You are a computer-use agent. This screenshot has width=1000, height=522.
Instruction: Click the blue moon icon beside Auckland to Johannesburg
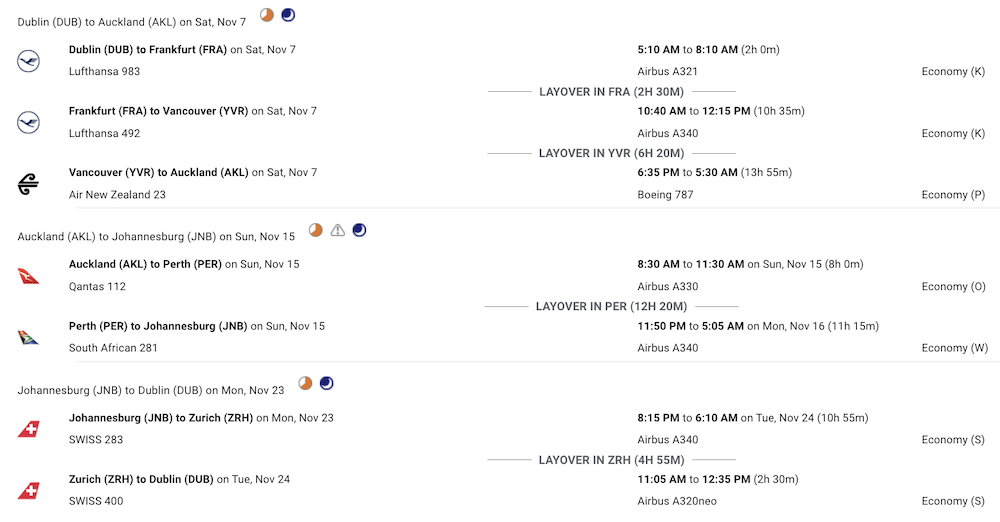tap(360, 230)
